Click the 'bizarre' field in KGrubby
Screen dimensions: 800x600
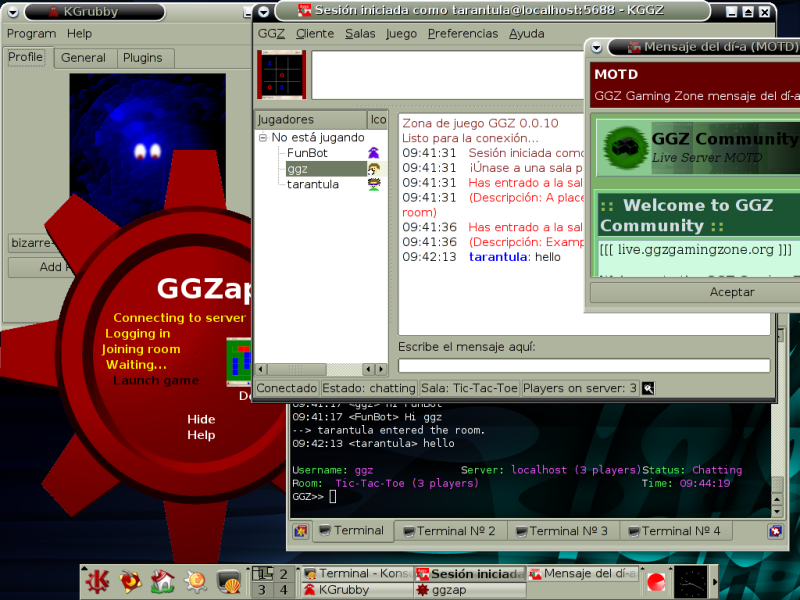coord(31,242)
